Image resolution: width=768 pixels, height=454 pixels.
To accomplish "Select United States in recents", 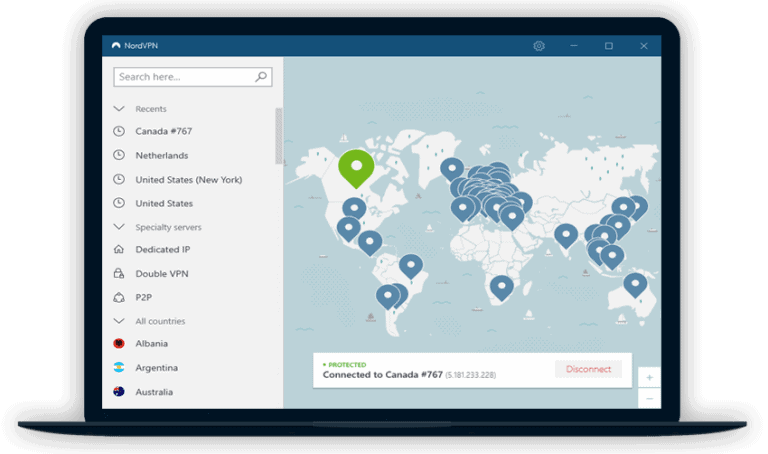I will (164, 203).
